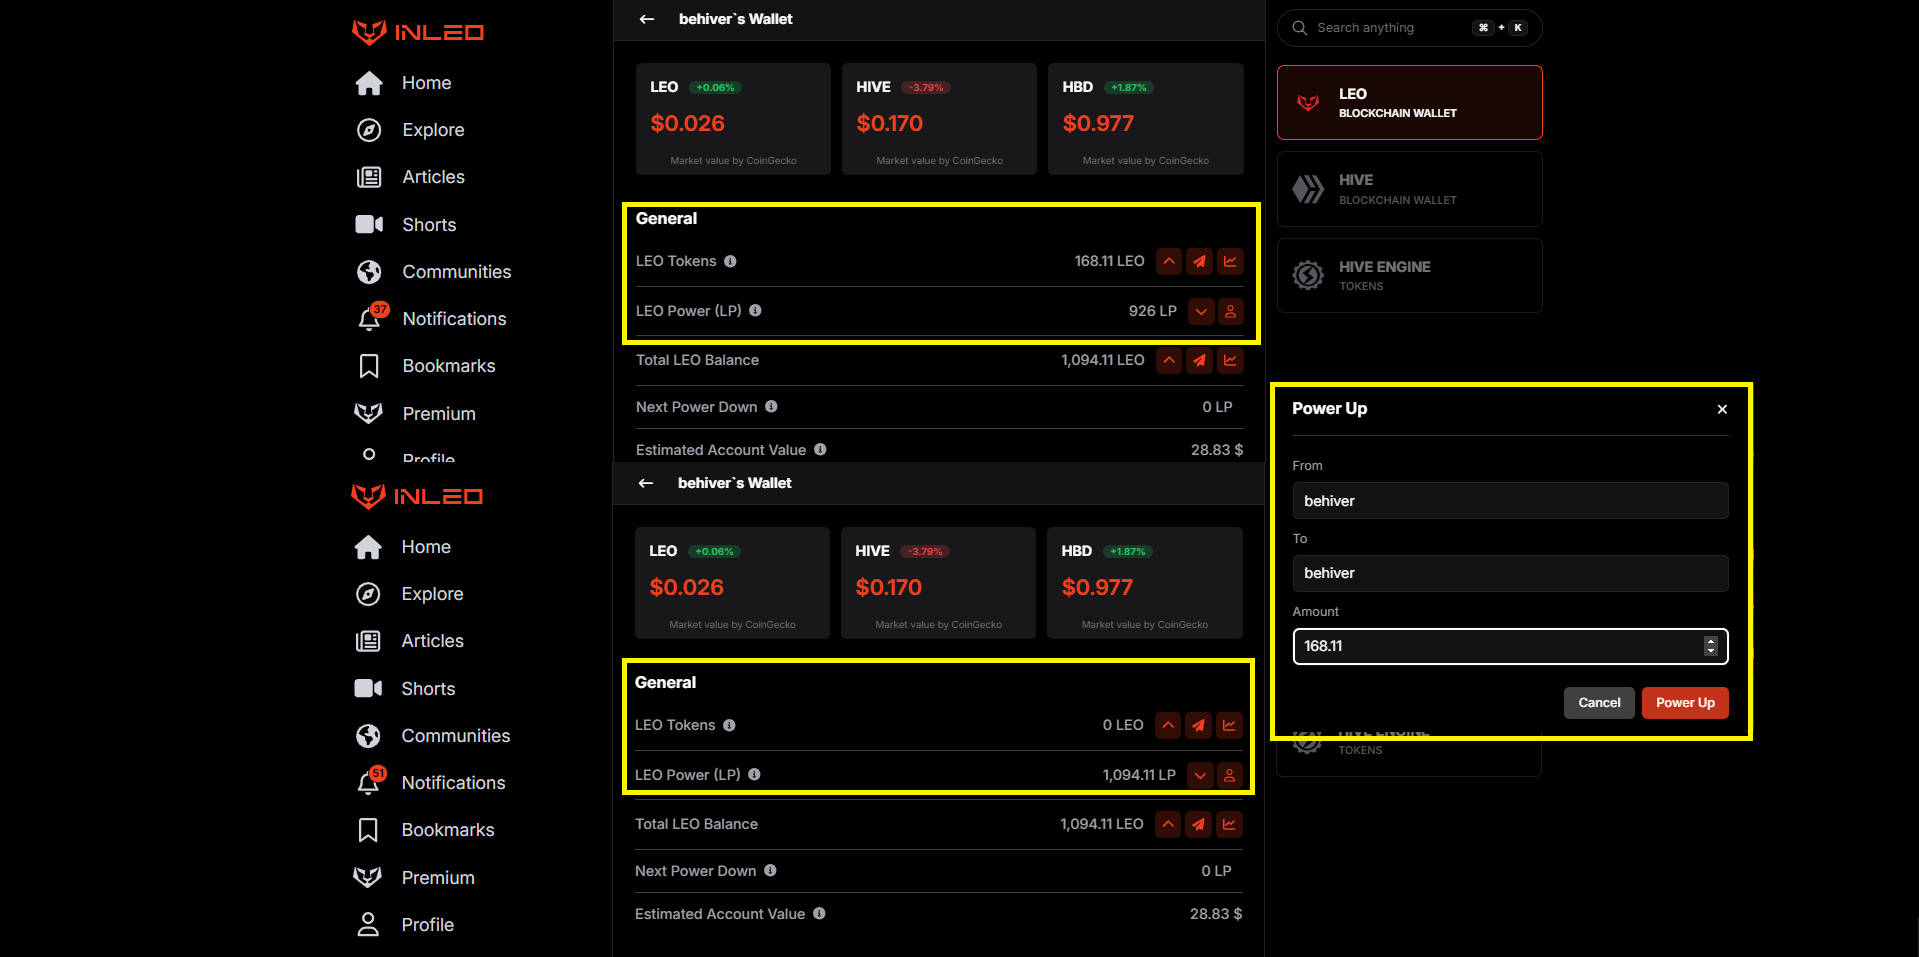This screenshot has width=1919, height=957.
Task: Click the Power Up dialog title
Action: (x=1329, y=409)
